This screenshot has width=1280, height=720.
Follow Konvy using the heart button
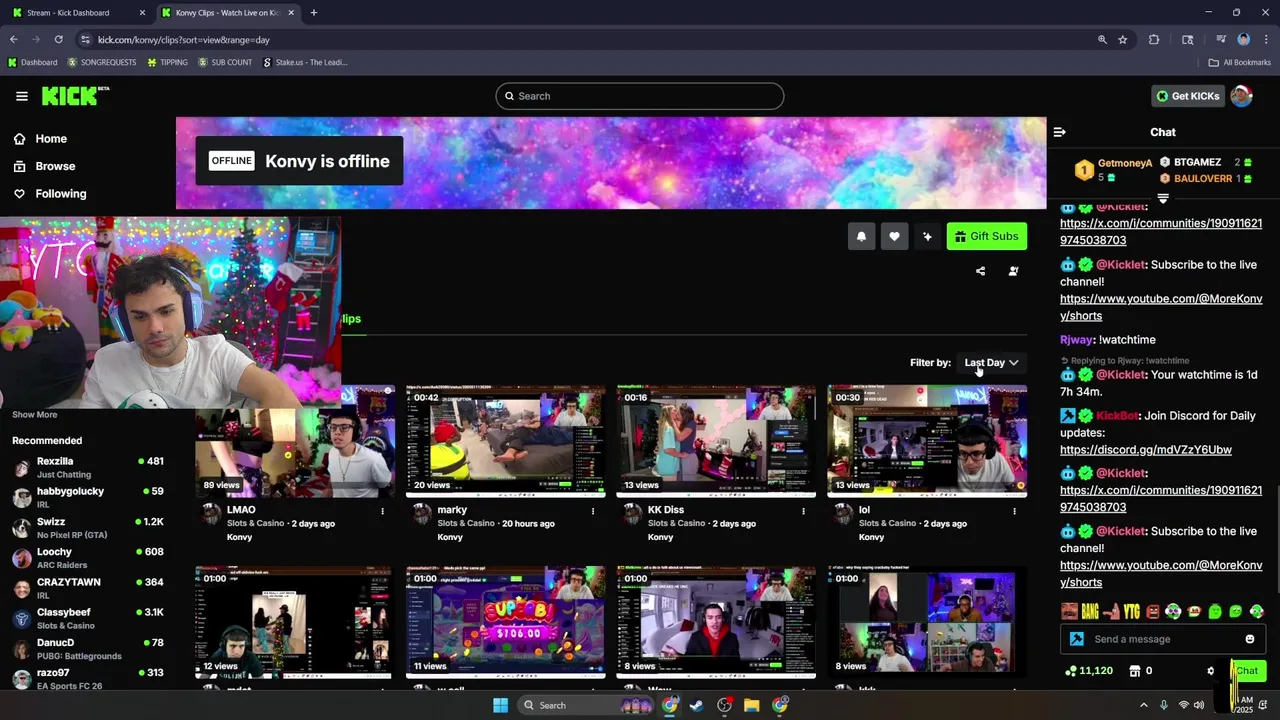point(894,236)
